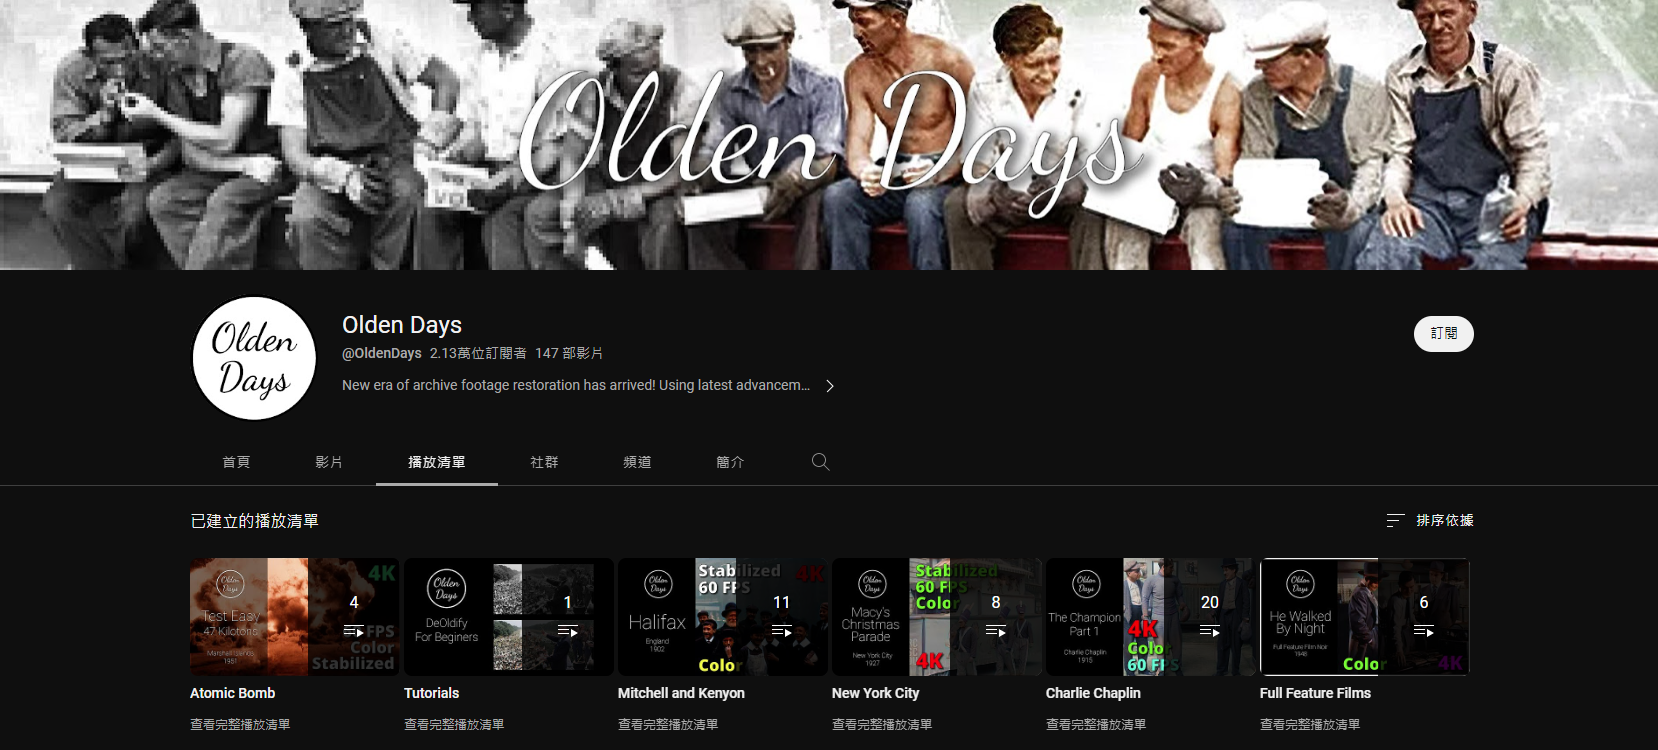Viewport: 1658px width, 750px height.
Task: Open the 社群 (Community) tab
Action: pyautogui.click(x=544, y=462)
